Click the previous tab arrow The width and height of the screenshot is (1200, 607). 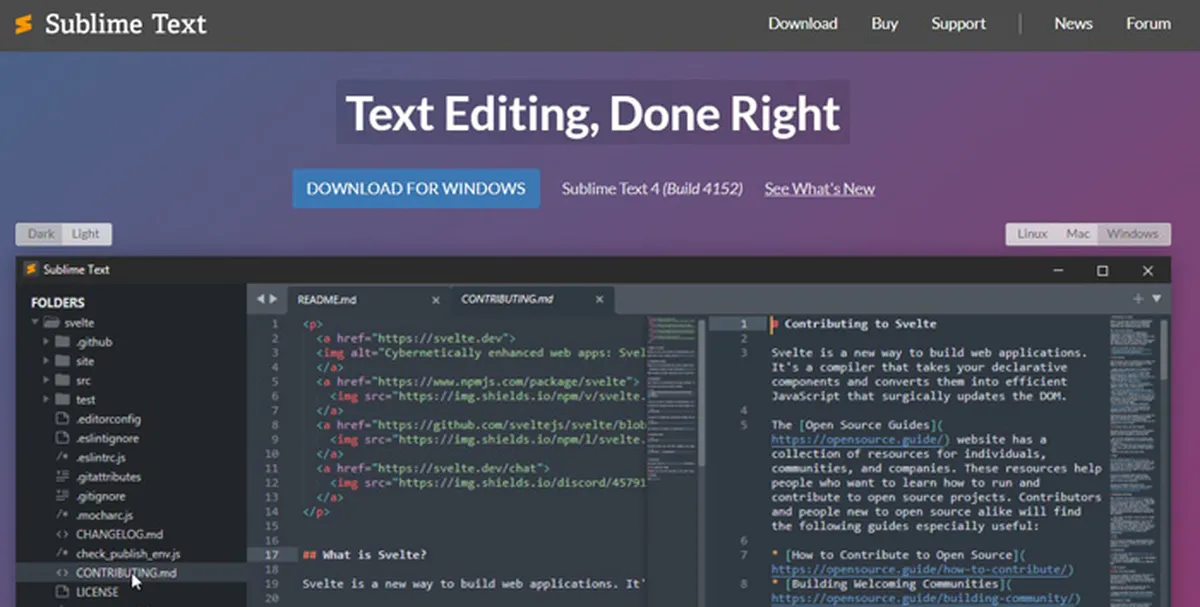pos(260,299)
